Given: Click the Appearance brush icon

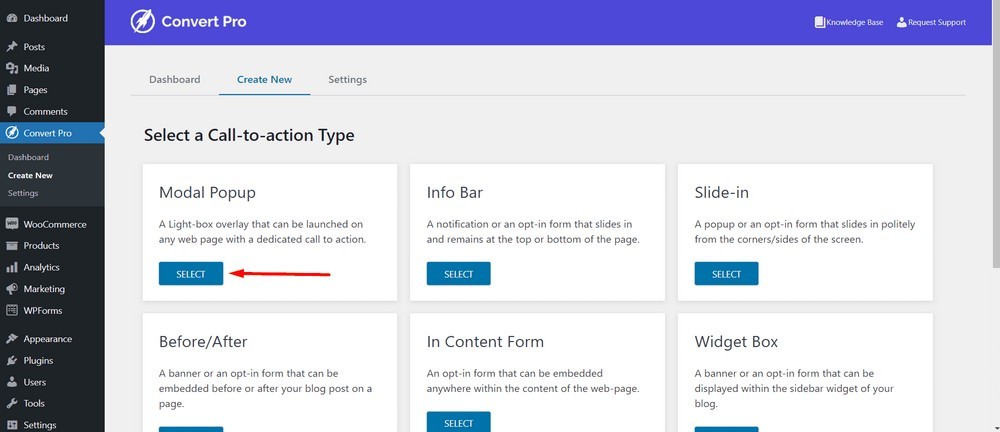Looking at the screenshot, I should pyautogui.click(x=11, y=339).
